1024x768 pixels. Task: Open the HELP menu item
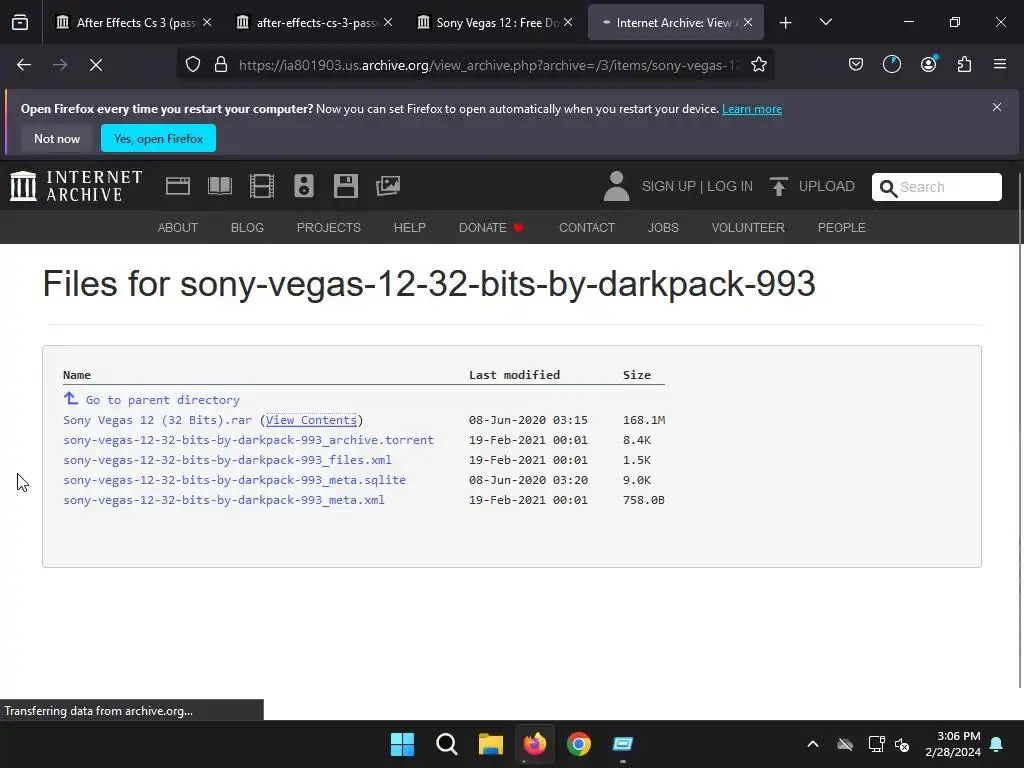[x=409, y=227]
